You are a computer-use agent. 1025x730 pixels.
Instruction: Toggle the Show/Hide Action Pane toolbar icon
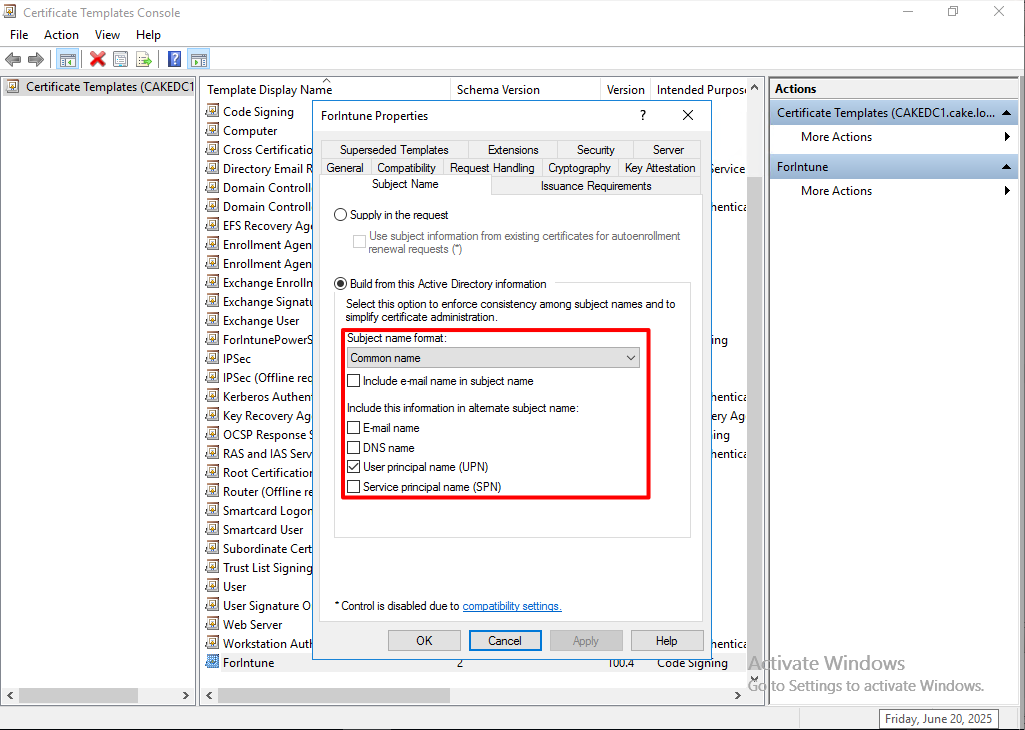pos(199,59)
